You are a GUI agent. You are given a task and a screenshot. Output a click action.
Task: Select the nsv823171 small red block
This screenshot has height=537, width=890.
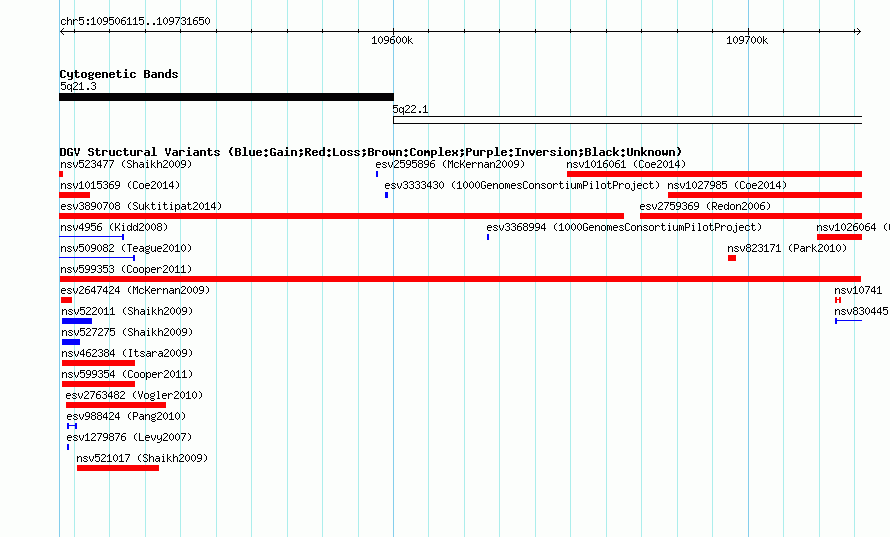pyautogui.click(x=732, y=258)
